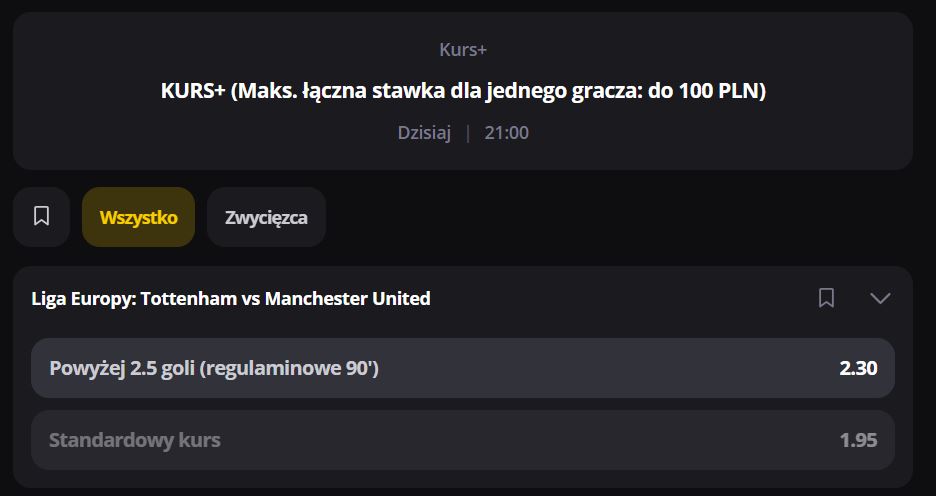Click the greyed Standardowy kurs label text
This screenshot has width=936, height=496.
pyautogui.click(x=135, y=440)
